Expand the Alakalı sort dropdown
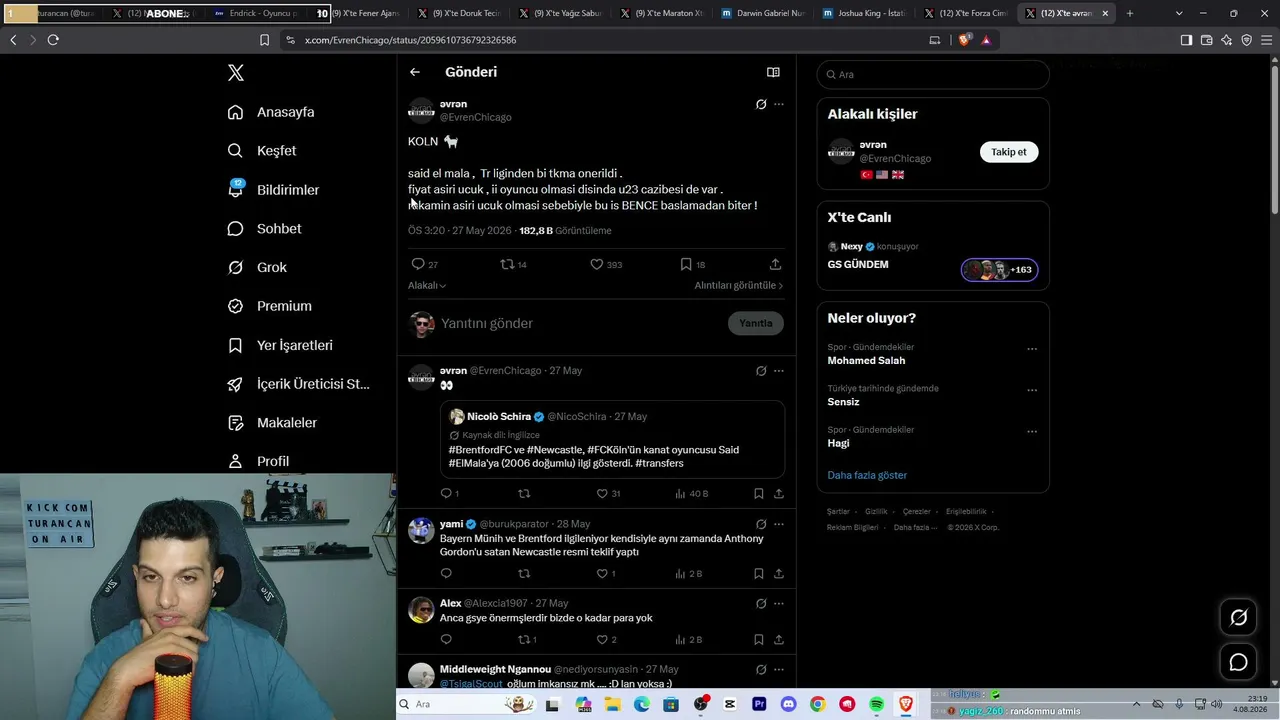This screenshot has width=1280, height=720. pyautogui.click(x=427, y=285)
